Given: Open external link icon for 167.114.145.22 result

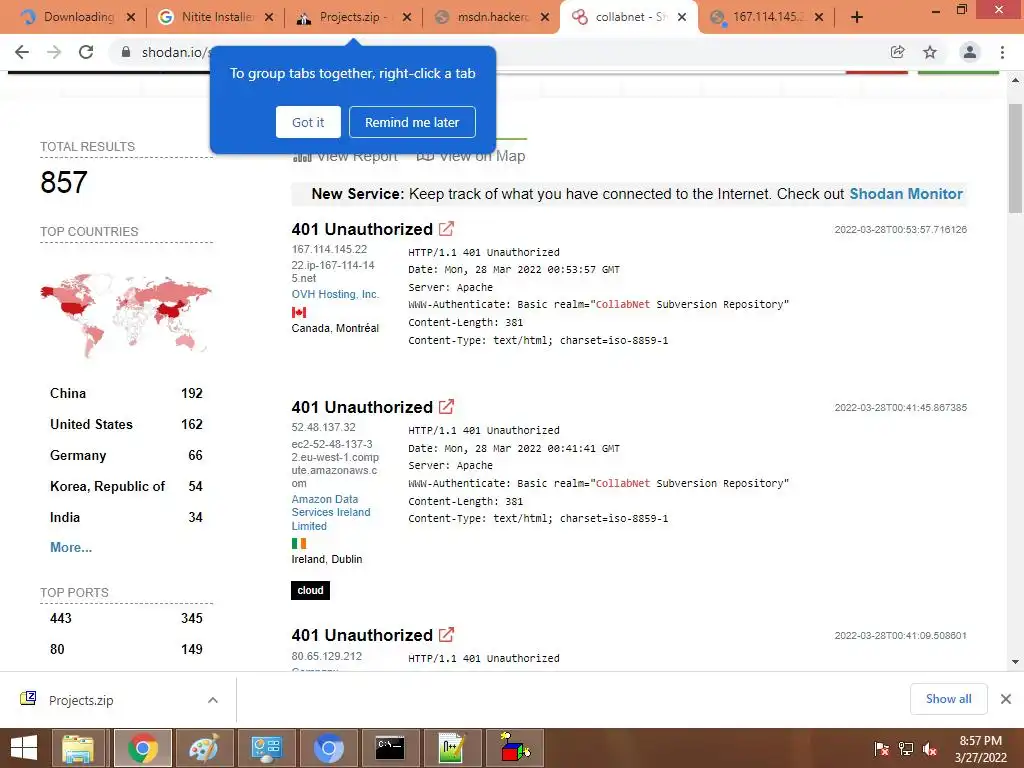Looking at the screenshot, I should click(447, 229).
